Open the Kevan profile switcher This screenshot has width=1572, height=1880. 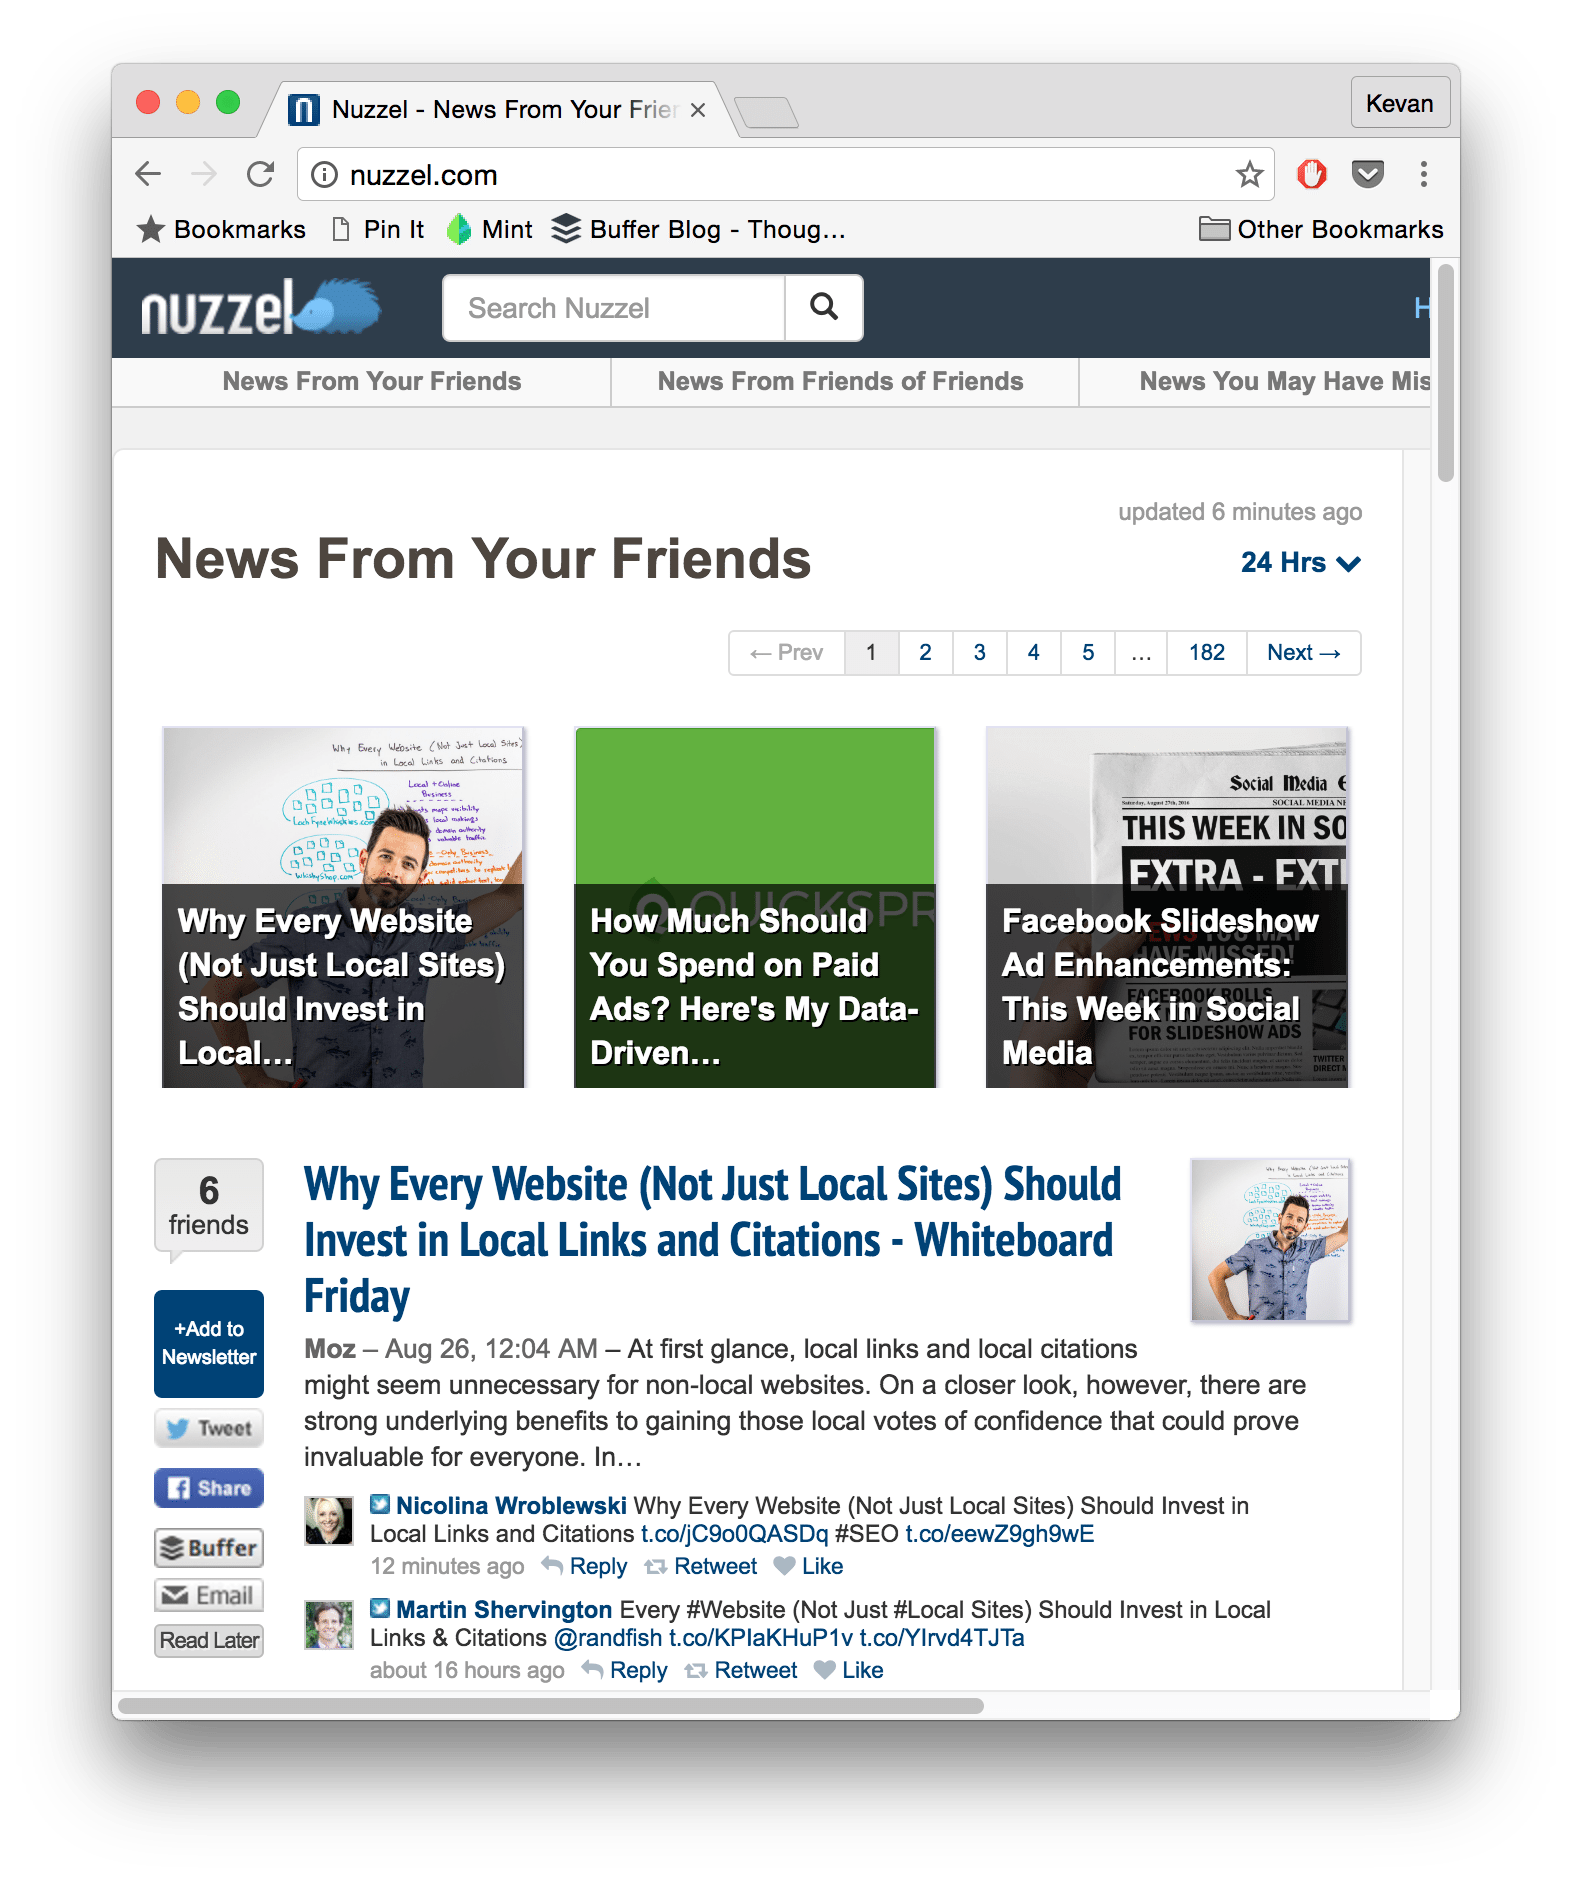coord(1400,103)
